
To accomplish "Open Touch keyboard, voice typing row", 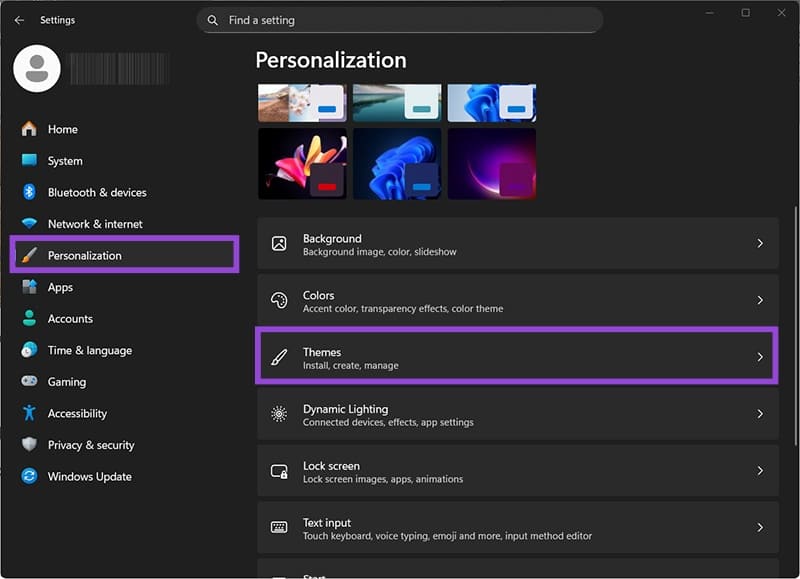I will tap(518, 527).
